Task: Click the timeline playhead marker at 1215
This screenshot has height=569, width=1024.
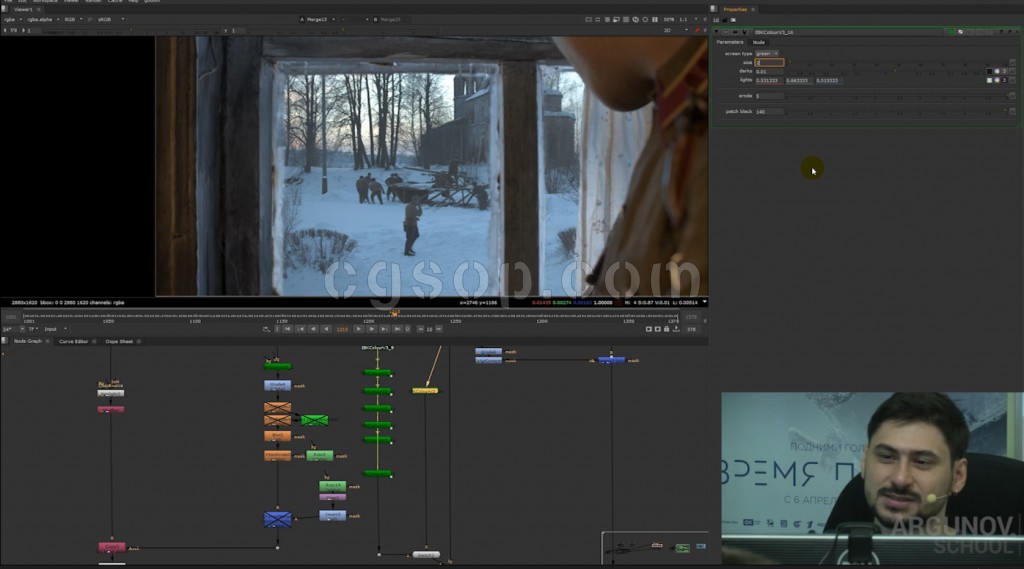Action: (x=394, y=314)
